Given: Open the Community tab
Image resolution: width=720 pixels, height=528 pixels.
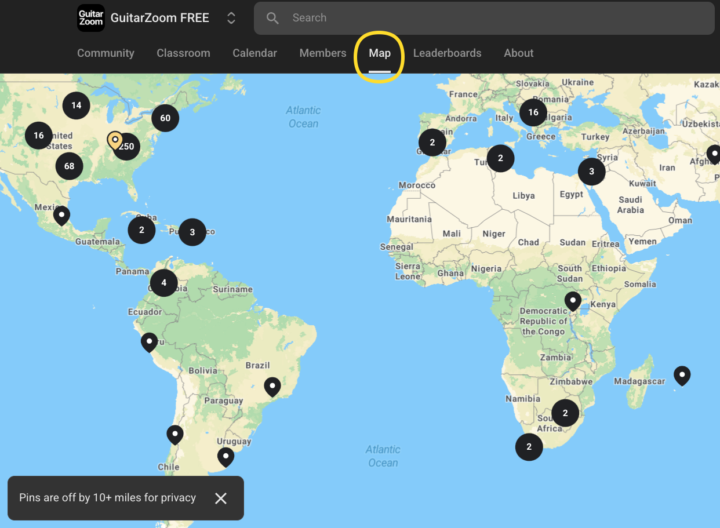Looking at the screenshot, I should click(x=105, y=53).
